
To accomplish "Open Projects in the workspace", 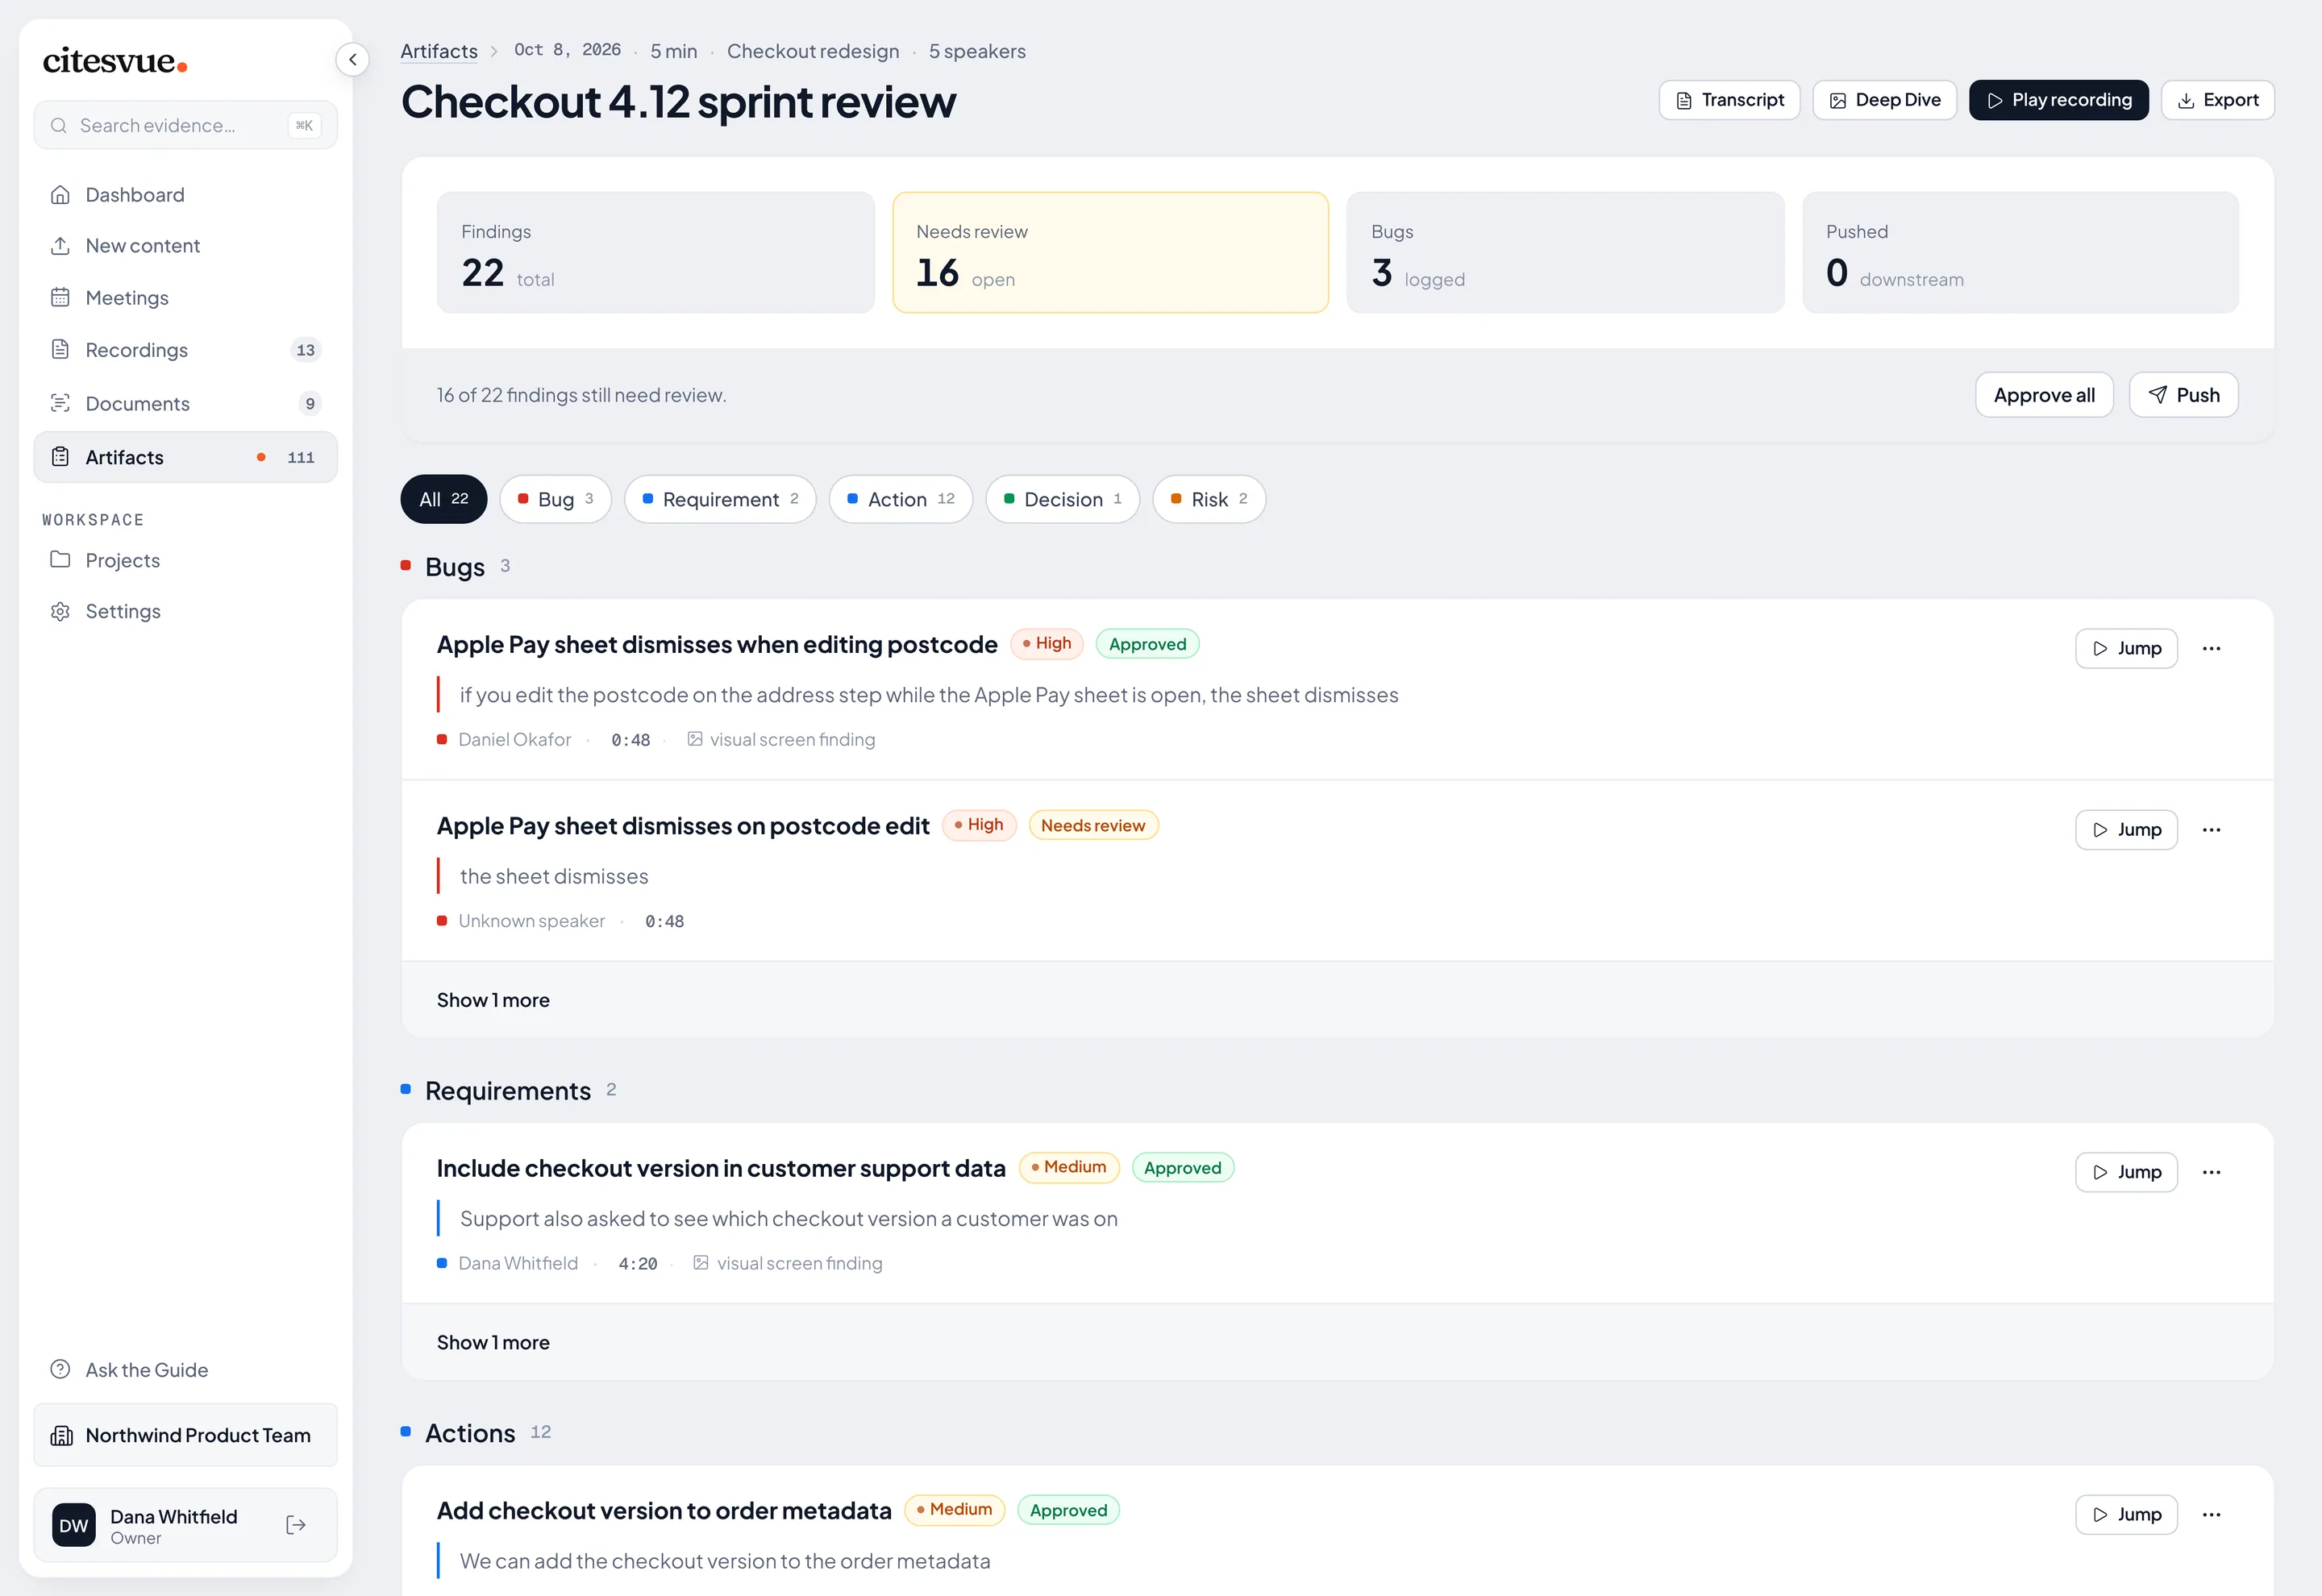I will pyautogui.click(x=185, y=560).
